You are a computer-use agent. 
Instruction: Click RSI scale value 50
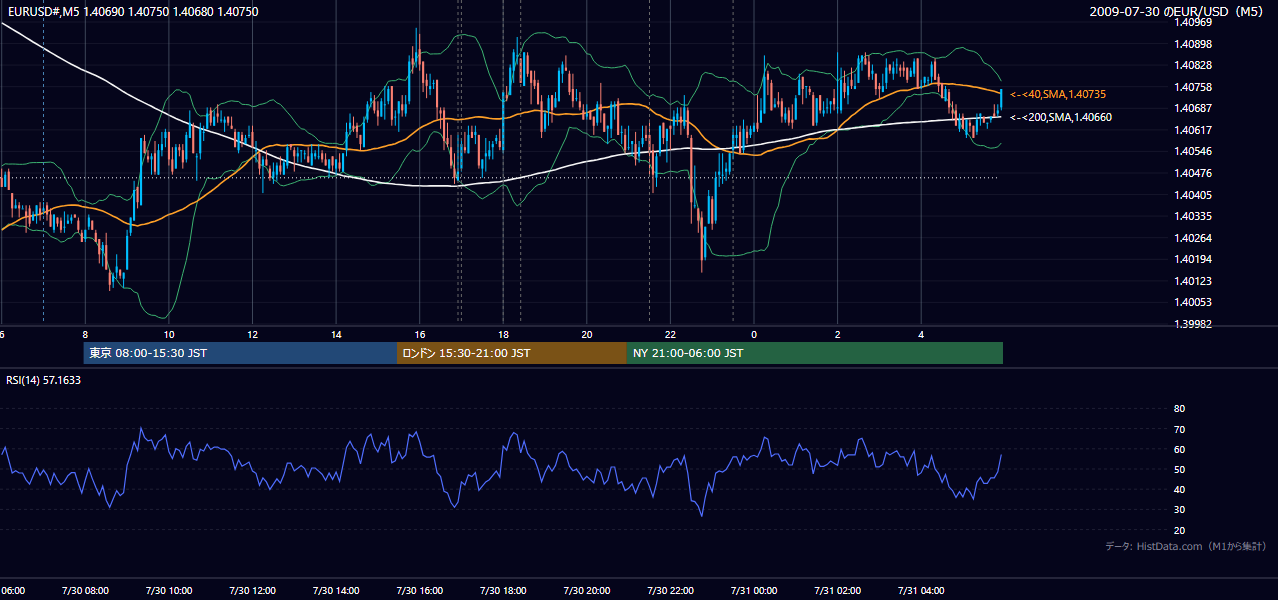1179,469
